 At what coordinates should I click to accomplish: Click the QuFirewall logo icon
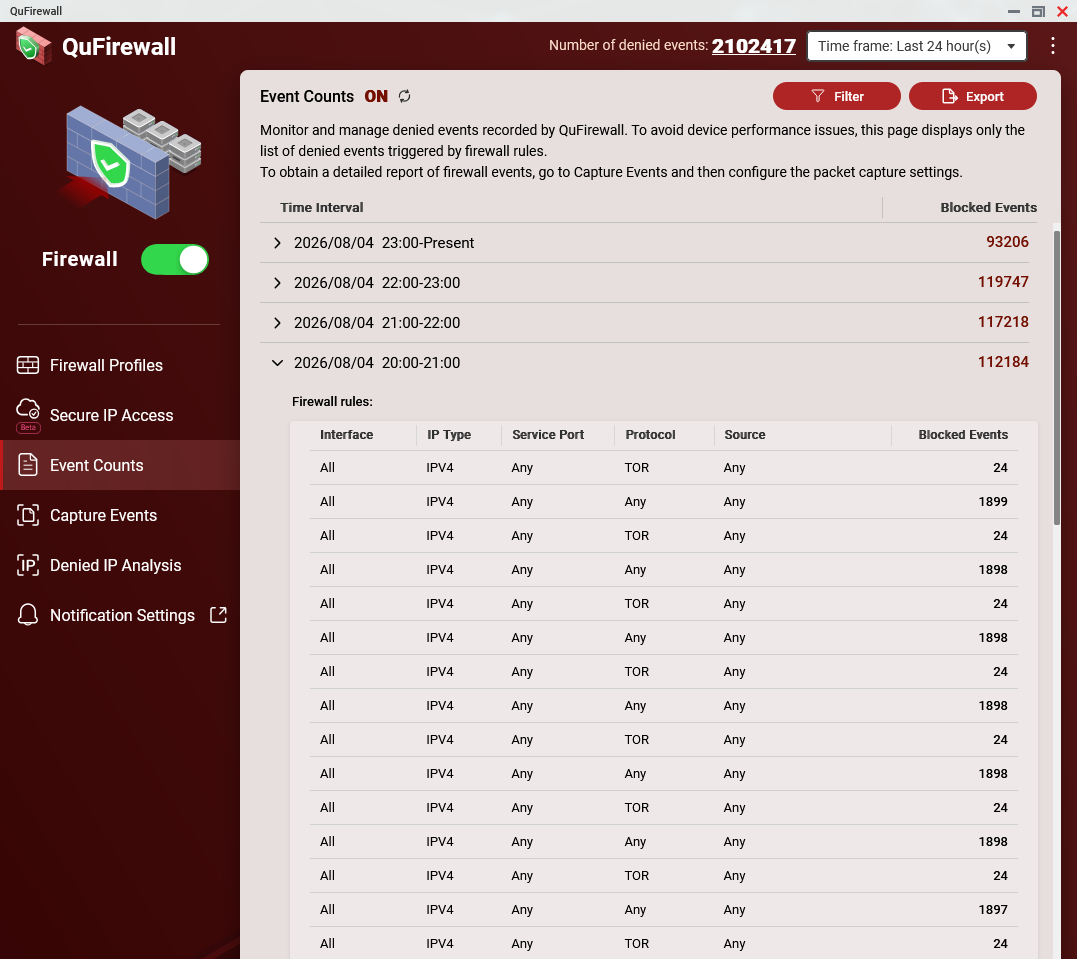[33, 46]
